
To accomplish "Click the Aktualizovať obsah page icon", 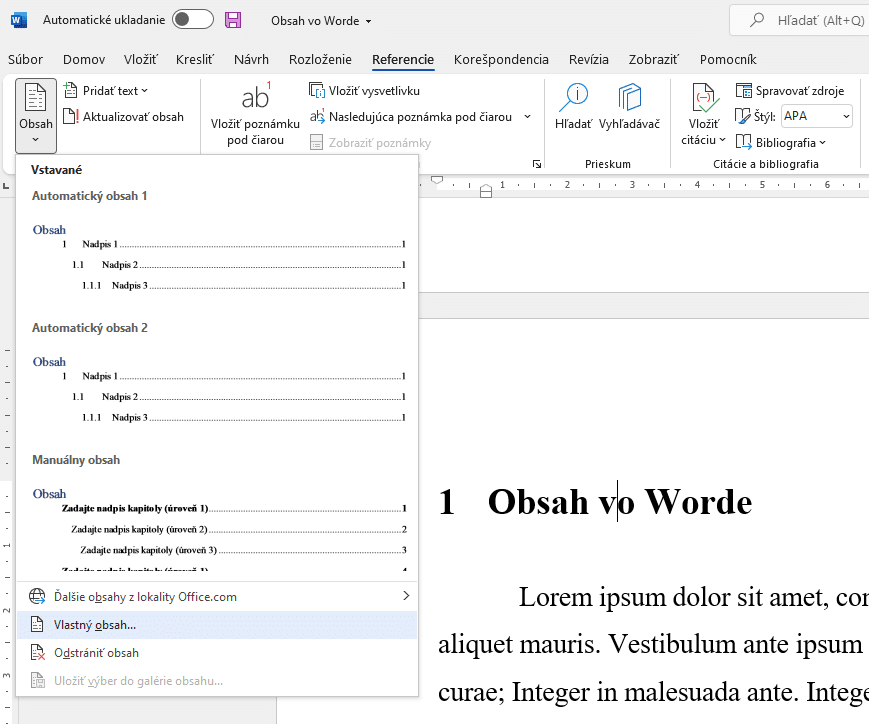I will [x=70, y=116].
